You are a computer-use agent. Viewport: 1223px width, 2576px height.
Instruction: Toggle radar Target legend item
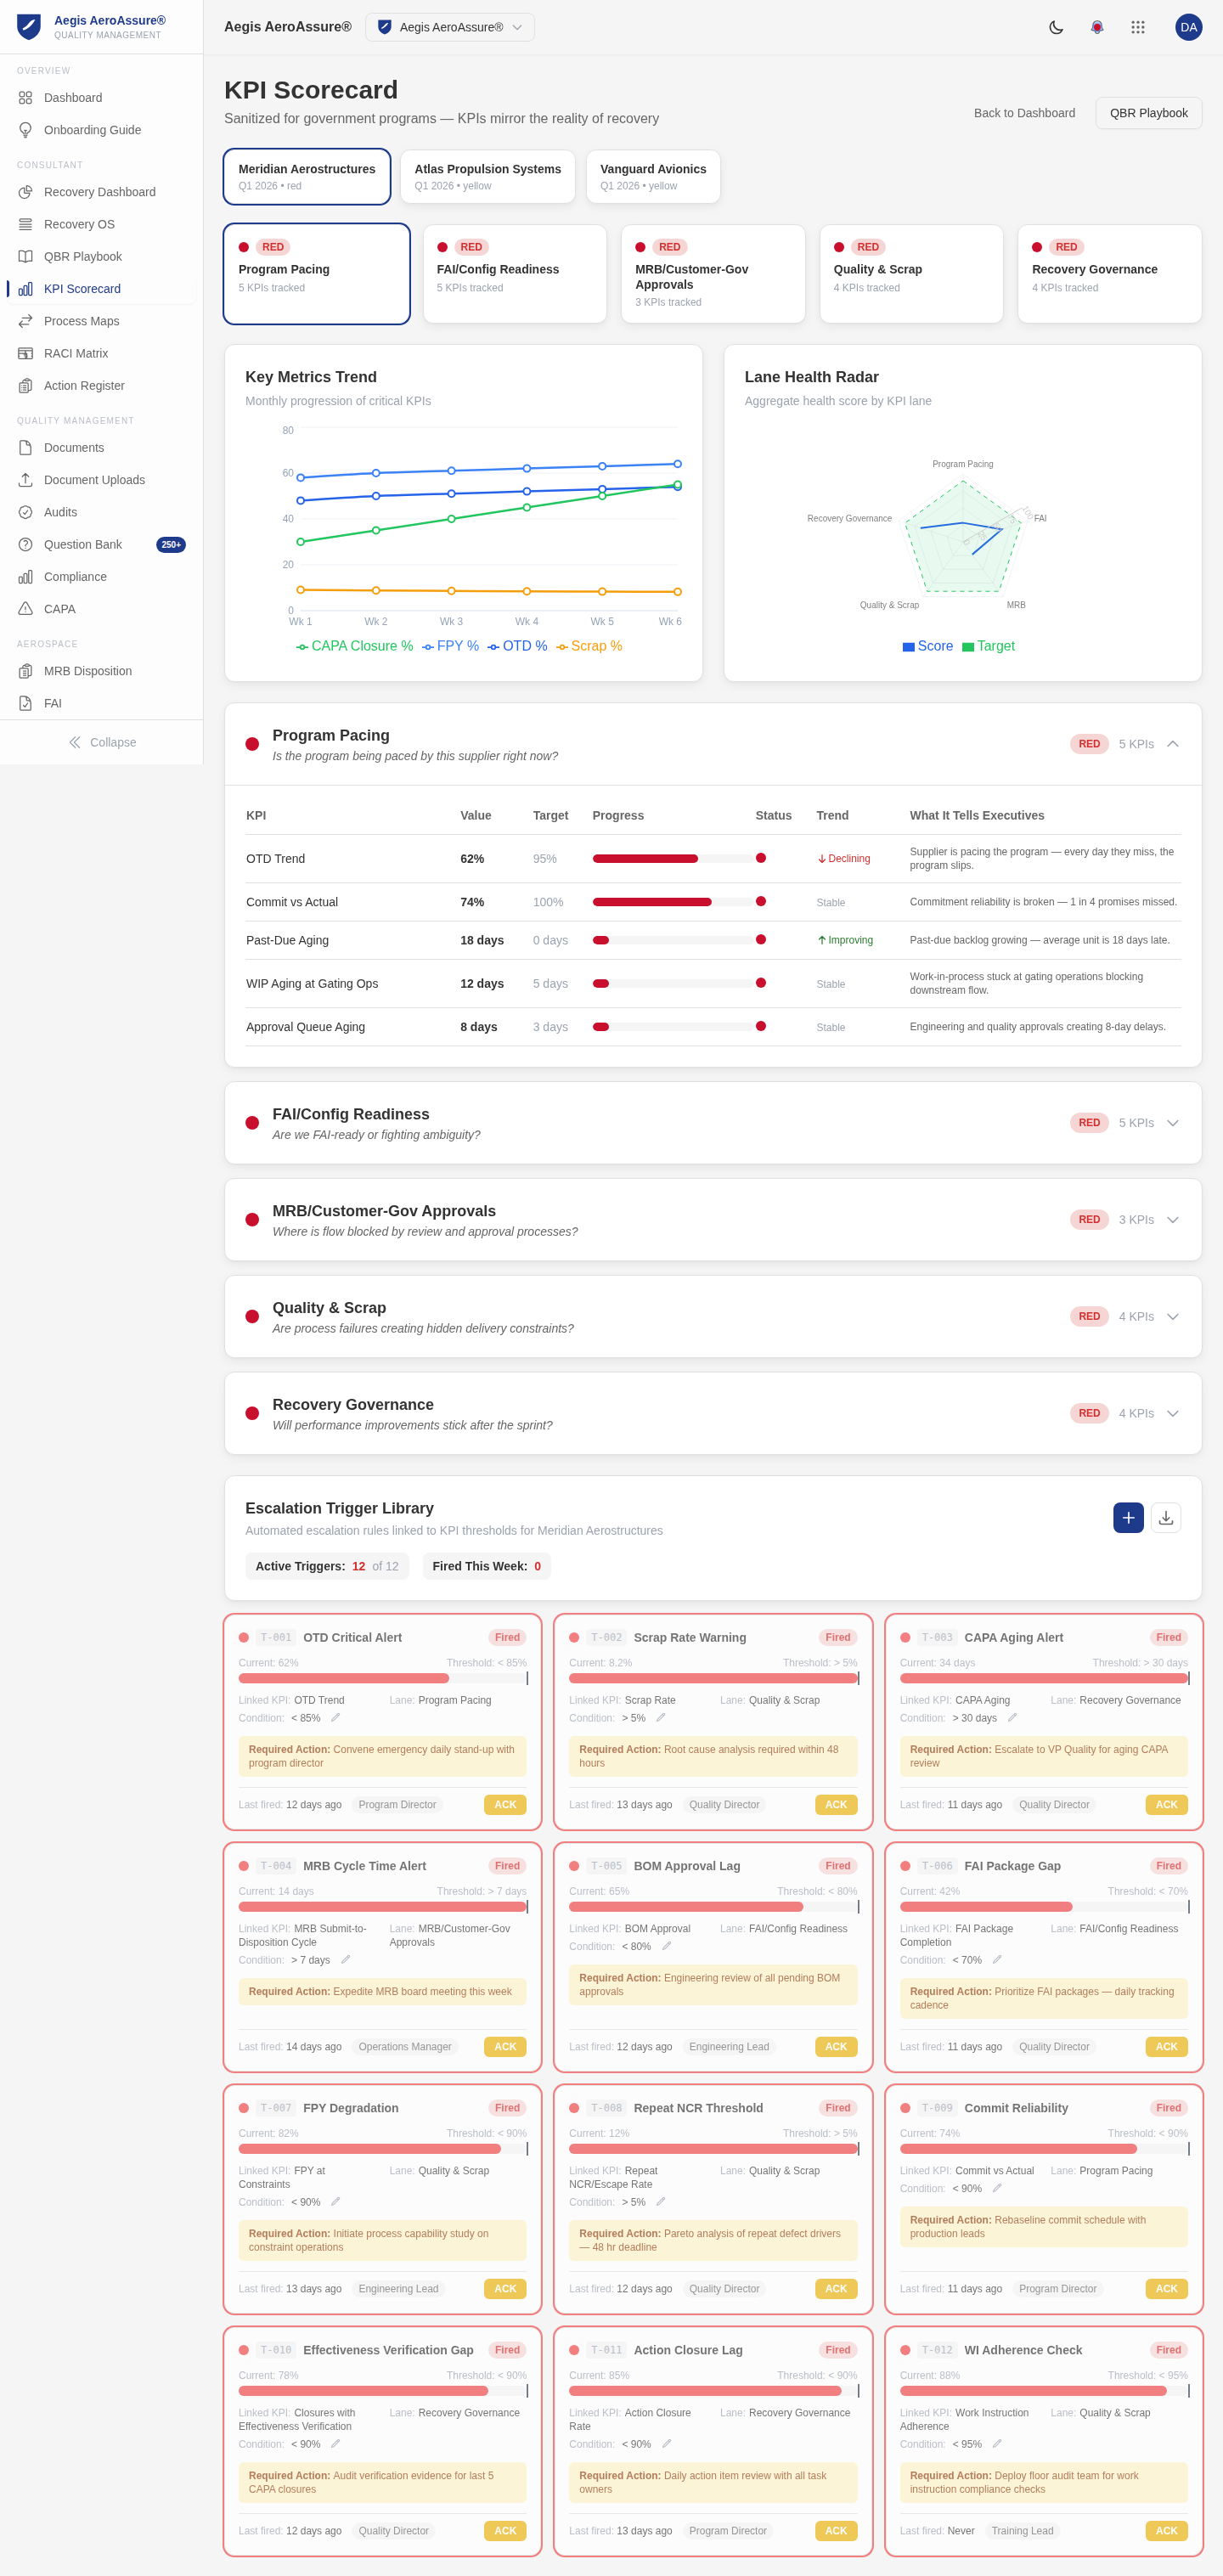[x=988, y=646]
